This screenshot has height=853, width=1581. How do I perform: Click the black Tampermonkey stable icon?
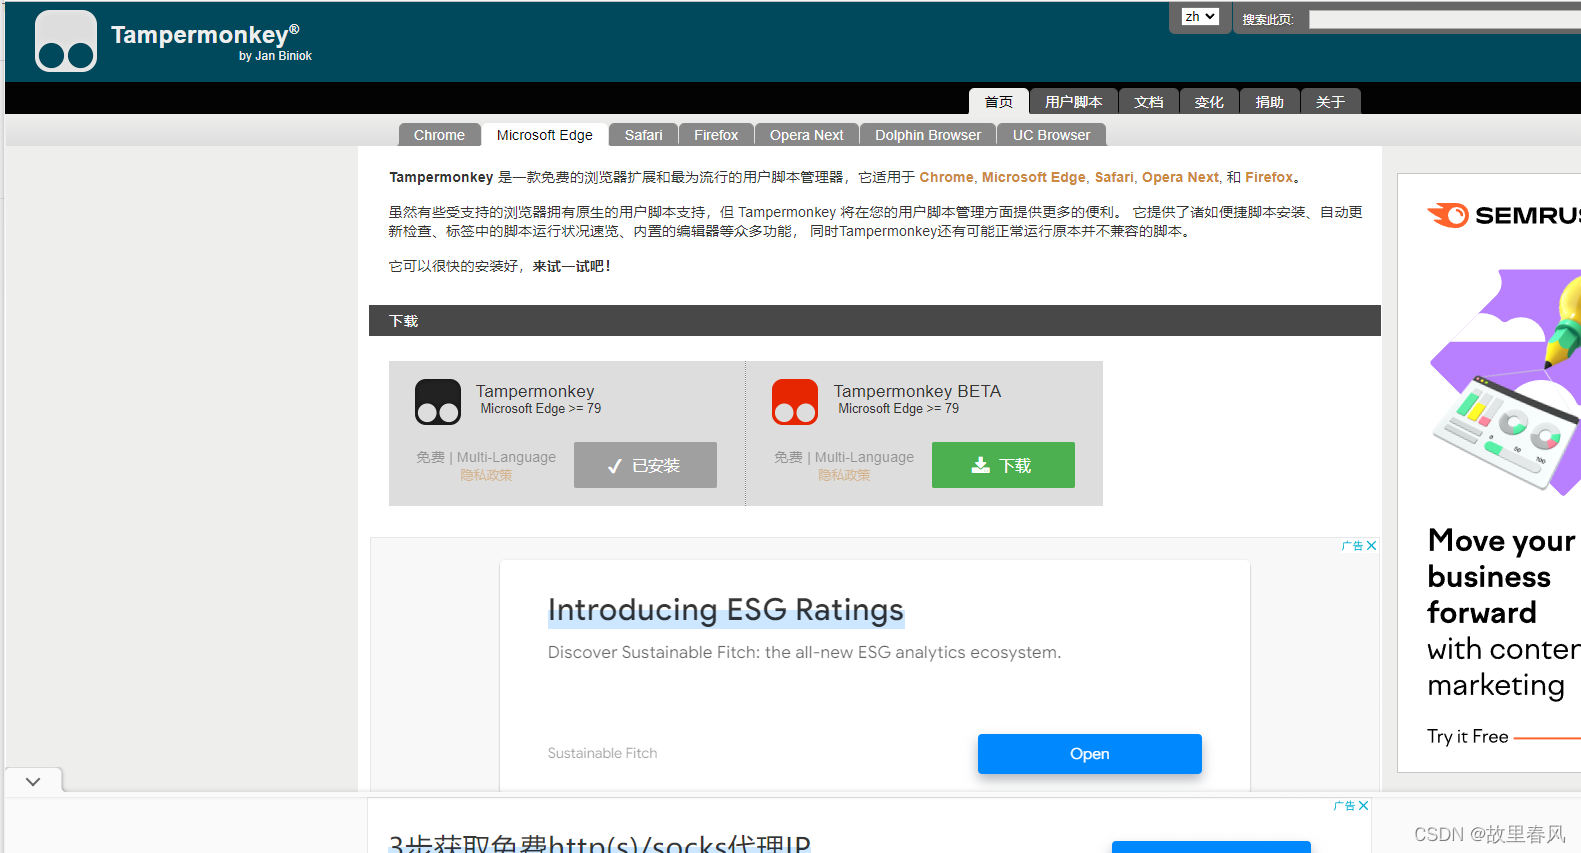click(x=438, y=402)
